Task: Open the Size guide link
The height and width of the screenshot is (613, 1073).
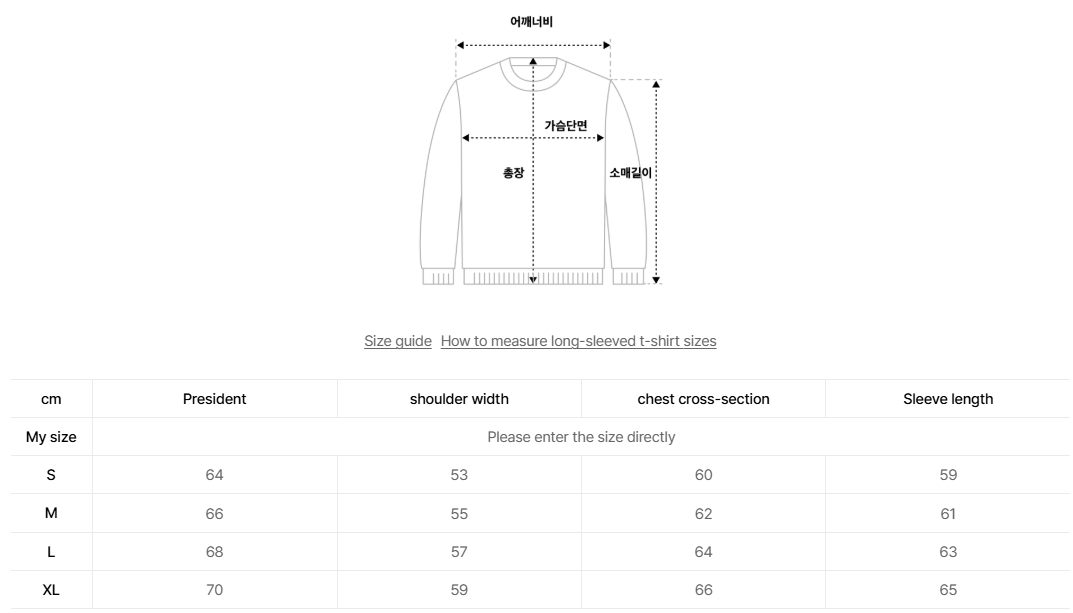Action: pos(398,341)
